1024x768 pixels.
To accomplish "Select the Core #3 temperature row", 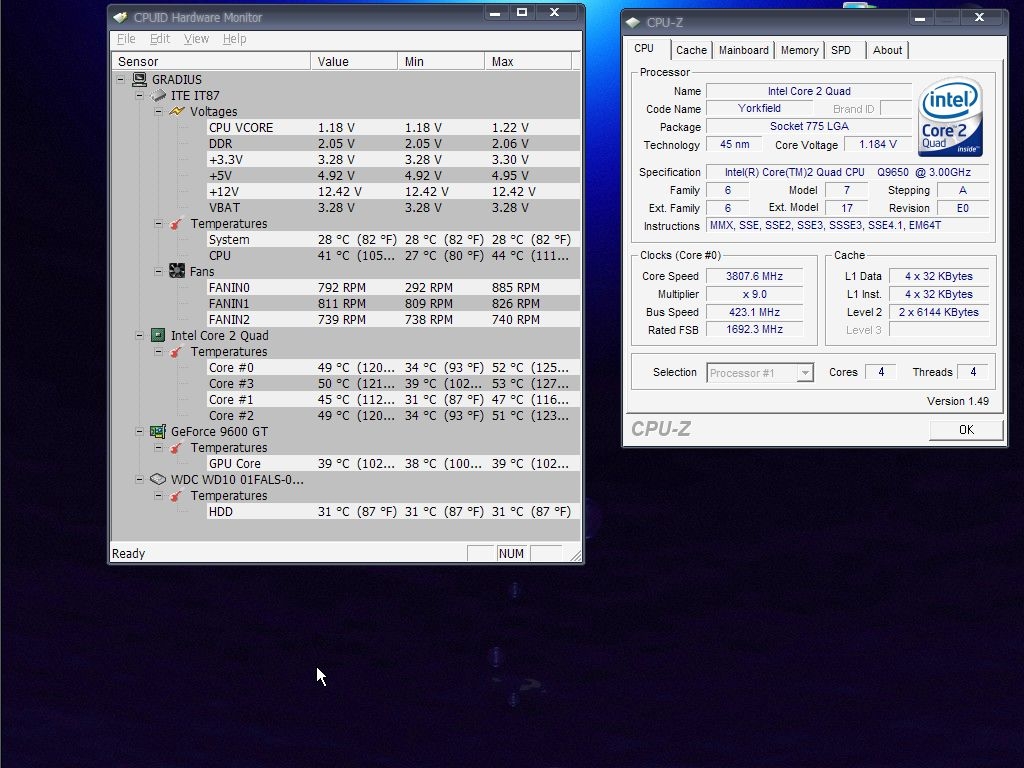I will [392, 383].
